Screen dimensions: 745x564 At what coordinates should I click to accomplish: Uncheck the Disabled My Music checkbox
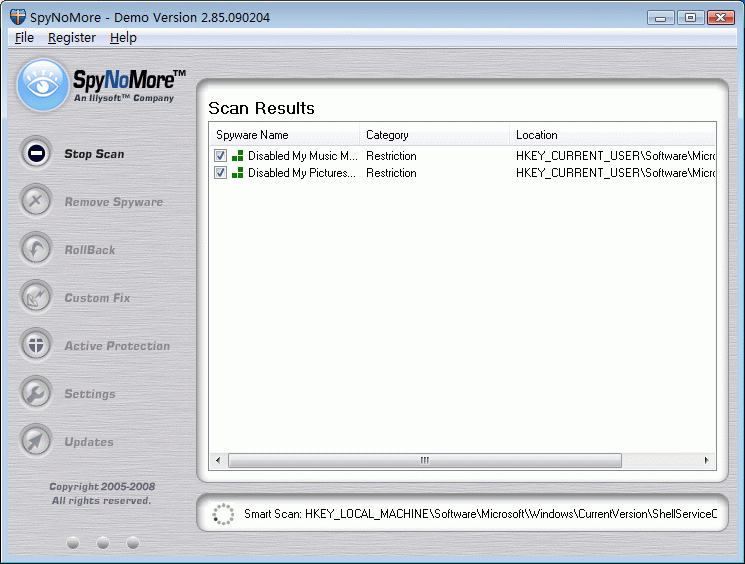tap(220, 155)
